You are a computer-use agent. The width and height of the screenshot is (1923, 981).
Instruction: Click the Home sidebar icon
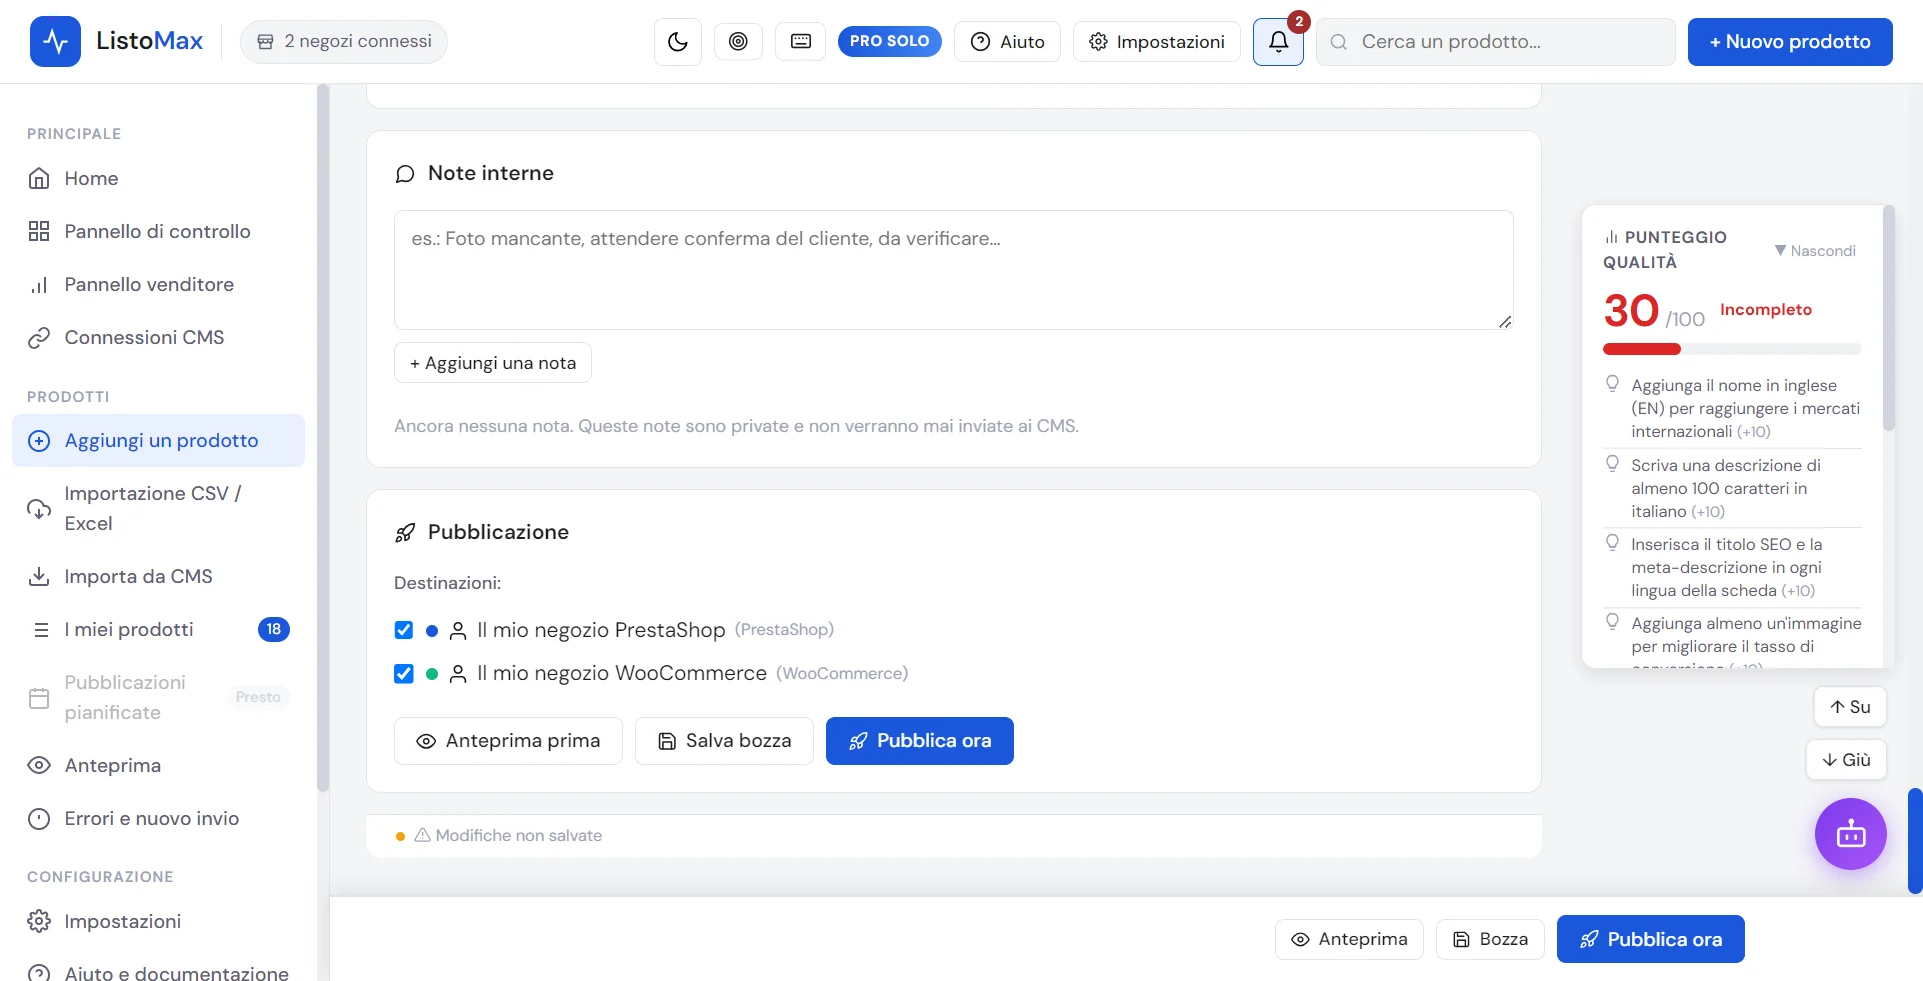39,179
